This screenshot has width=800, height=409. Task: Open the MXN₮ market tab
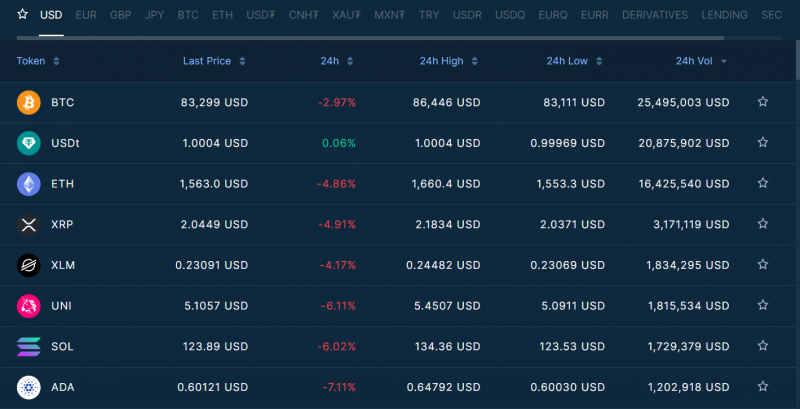[390, 15]
